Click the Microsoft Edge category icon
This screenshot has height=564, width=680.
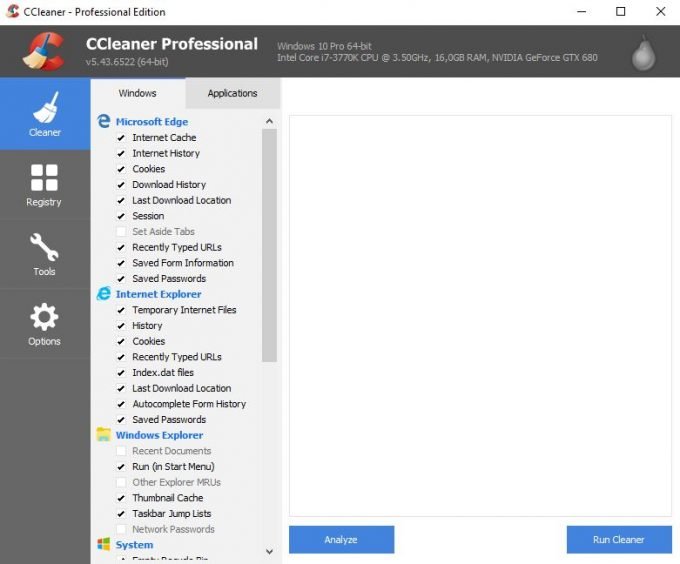(104, 121)
